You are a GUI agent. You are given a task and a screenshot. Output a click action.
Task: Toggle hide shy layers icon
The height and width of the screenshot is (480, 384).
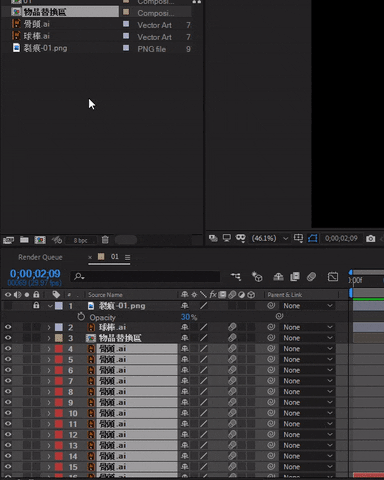278,276
